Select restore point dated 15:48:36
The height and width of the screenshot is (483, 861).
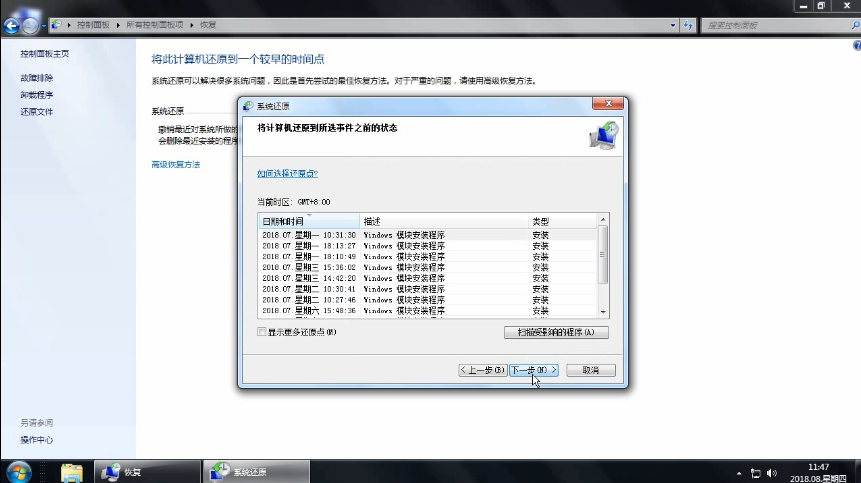pyautogui.click(x=427, y=311)
